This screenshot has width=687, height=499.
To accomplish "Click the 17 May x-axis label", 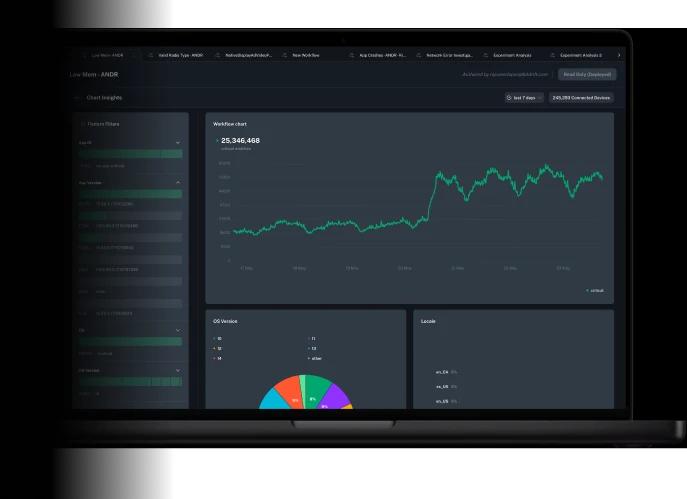I will (x=247, y=268).
